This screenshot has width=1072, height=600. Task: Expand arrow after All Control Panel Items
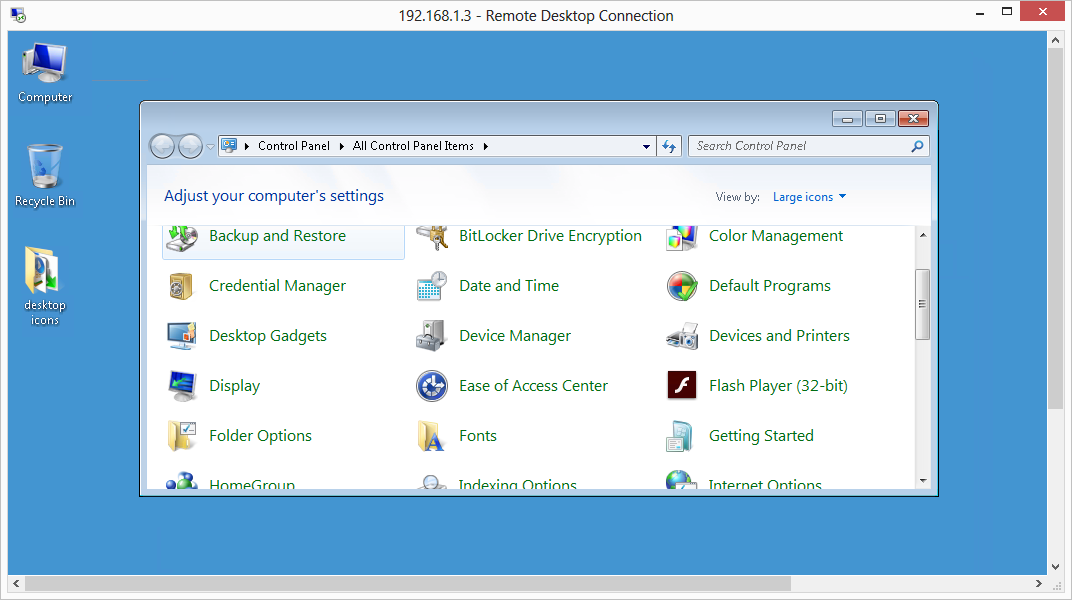pos(485,146)
